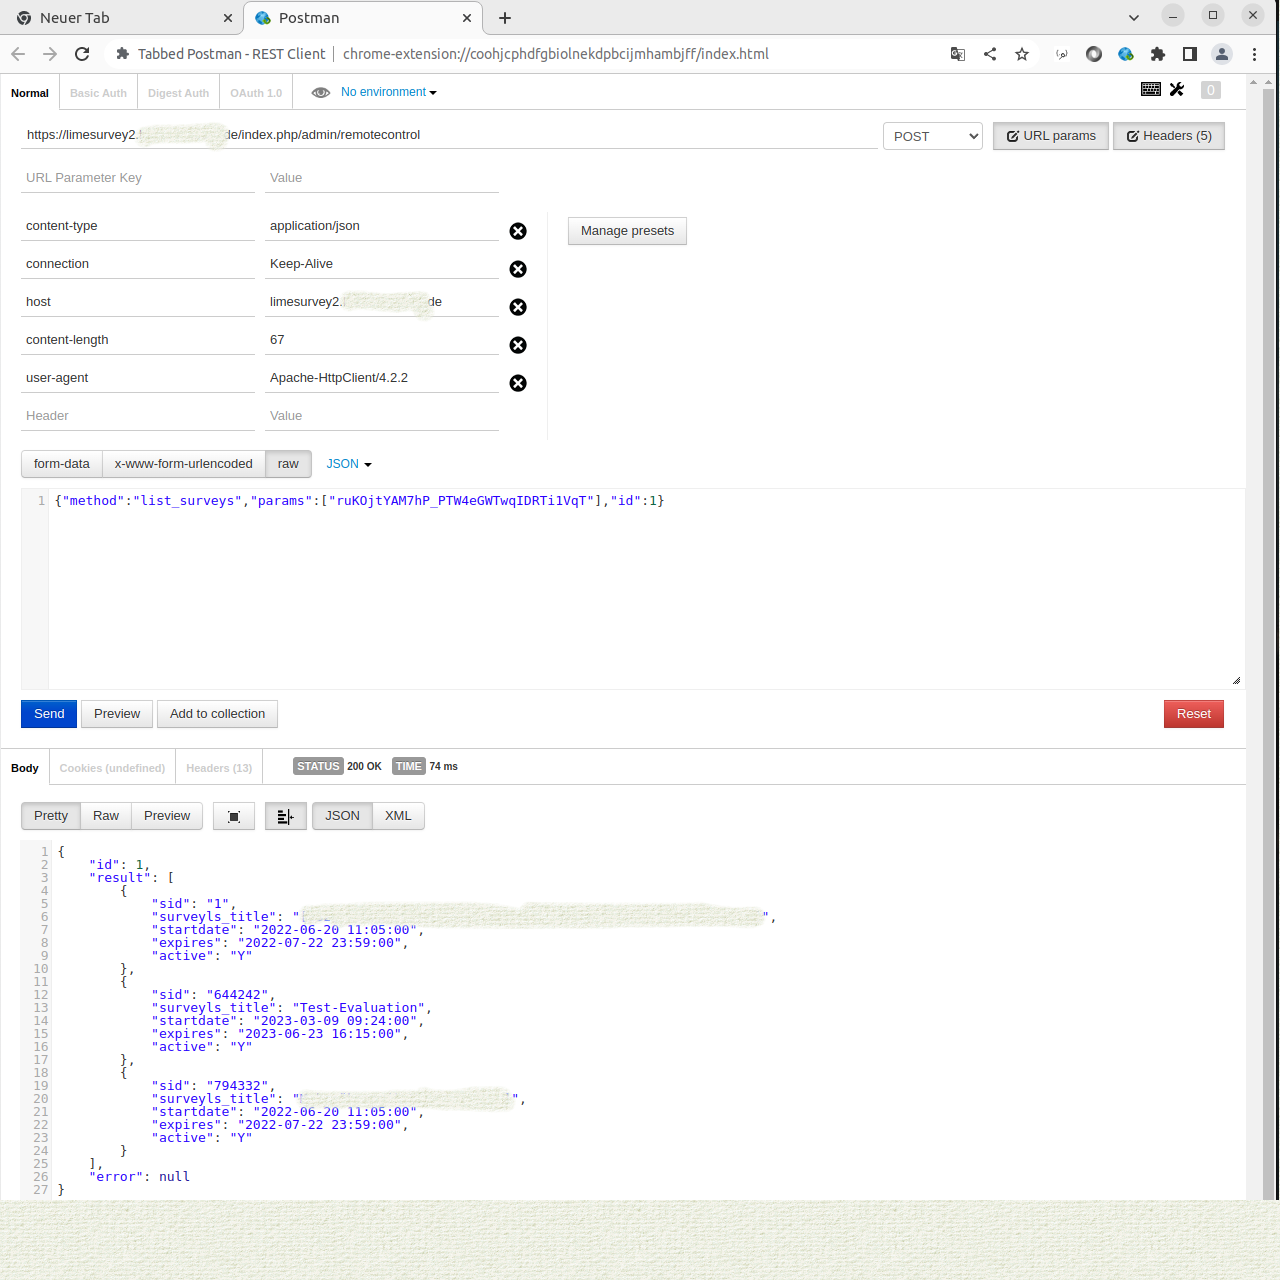Click the 200 OK status text
This screenshot has height=1280, width=1280.
click(364, 767)
